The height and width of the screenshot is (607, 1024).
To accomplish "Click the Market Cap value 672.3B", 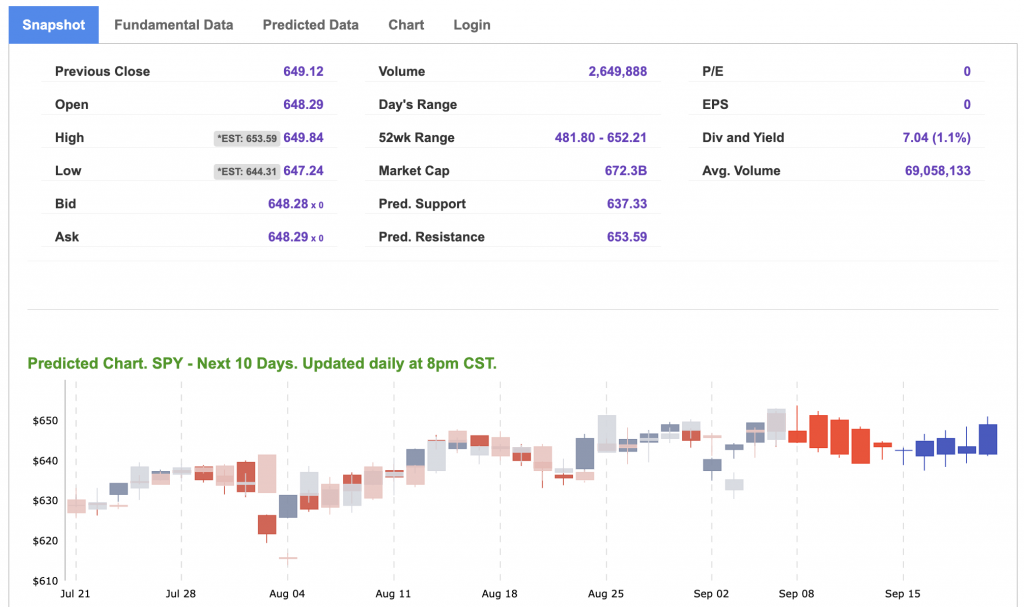I will [626, 171].
